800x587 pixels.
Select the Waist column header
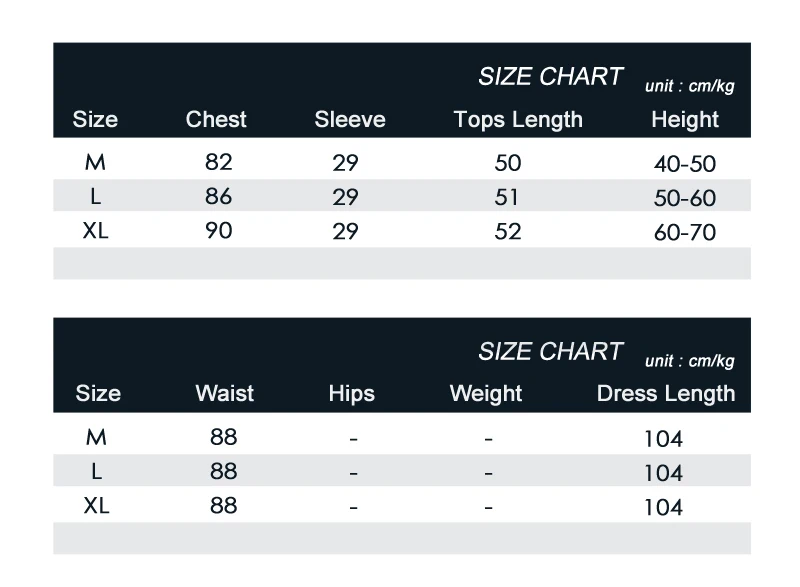tap(224, 394)
